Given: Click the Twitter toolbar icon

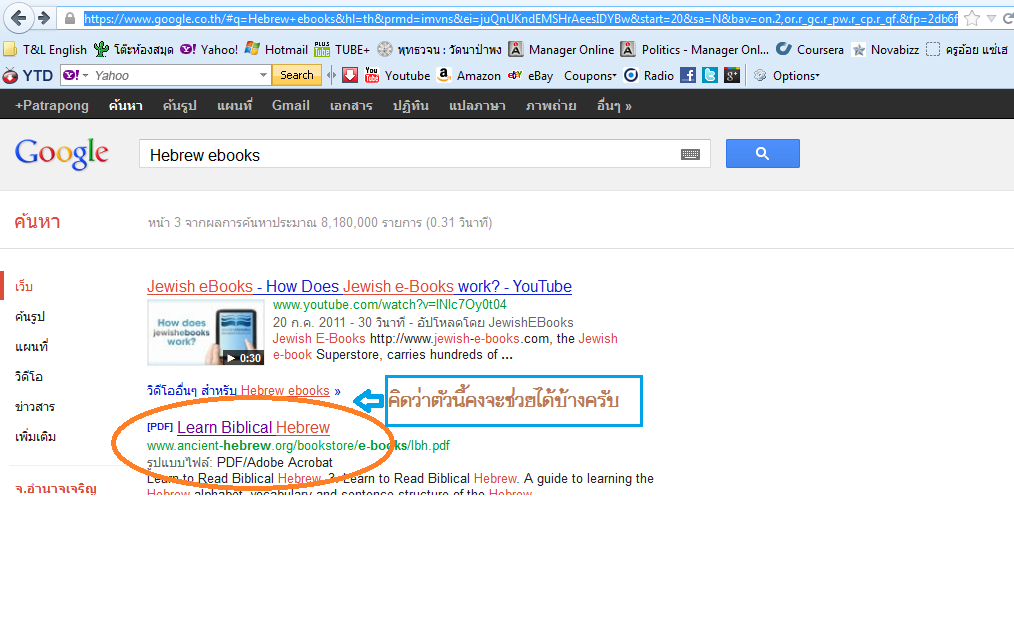Looking at the screenshot, I should [x=710, y=76].
